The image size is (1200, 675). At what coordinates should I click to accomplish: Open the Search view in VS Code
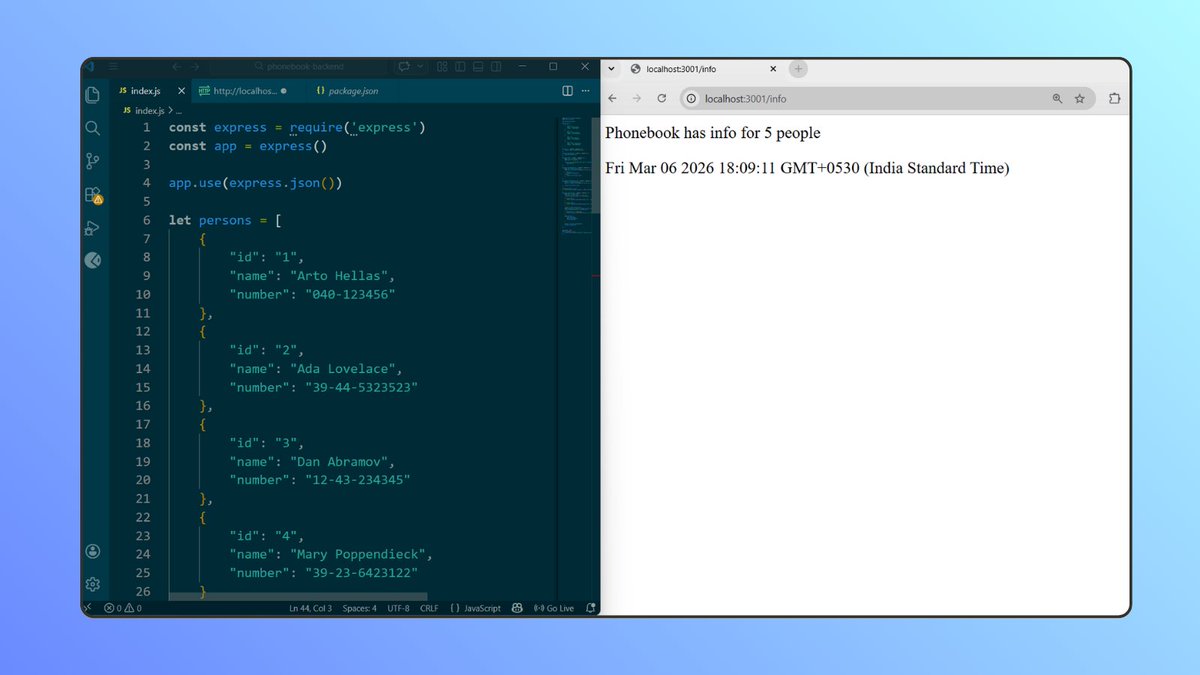coord(93,128)
